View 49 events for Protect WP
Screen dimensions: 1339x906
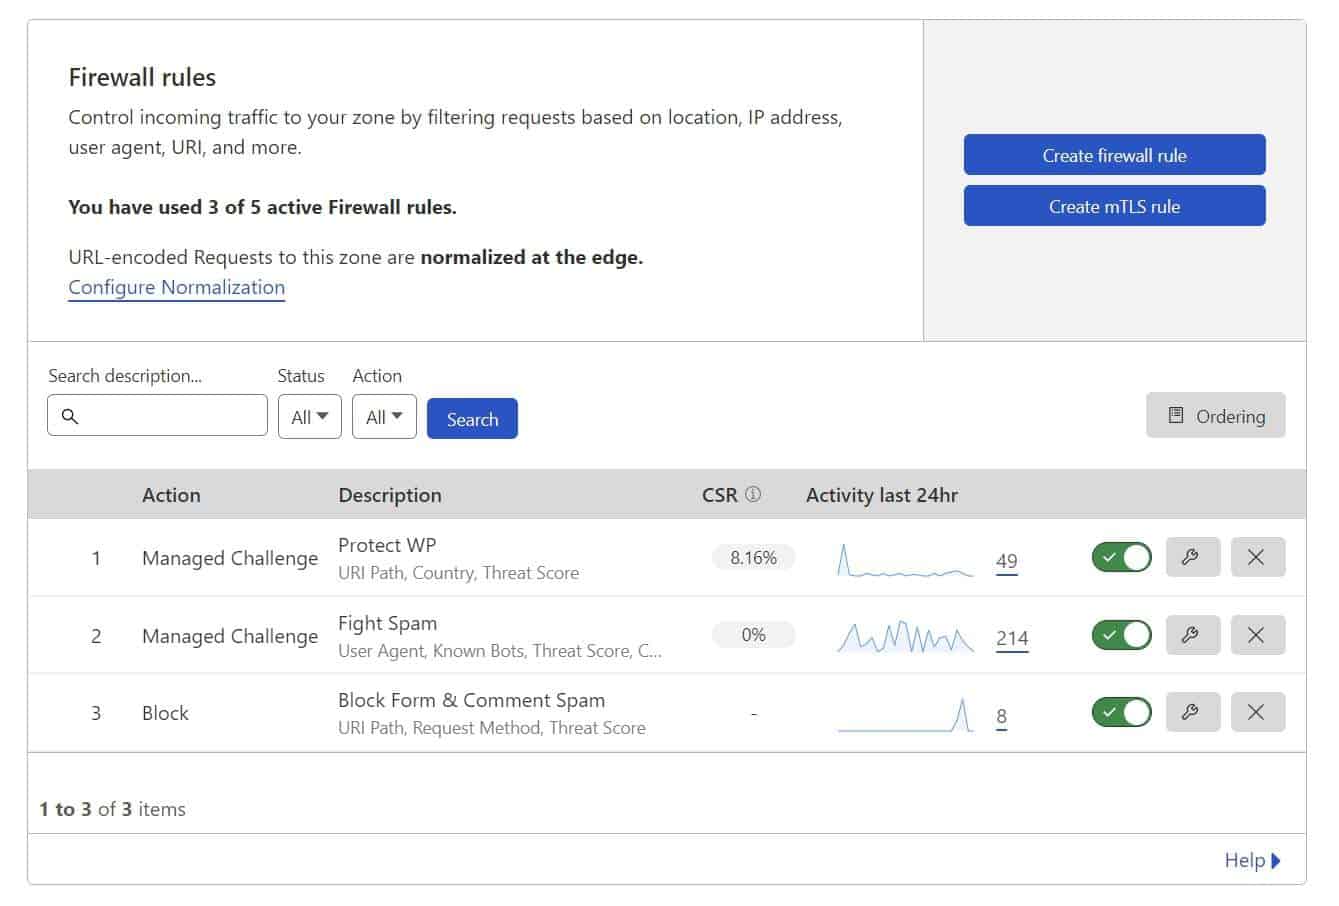tap(1007, 562)
